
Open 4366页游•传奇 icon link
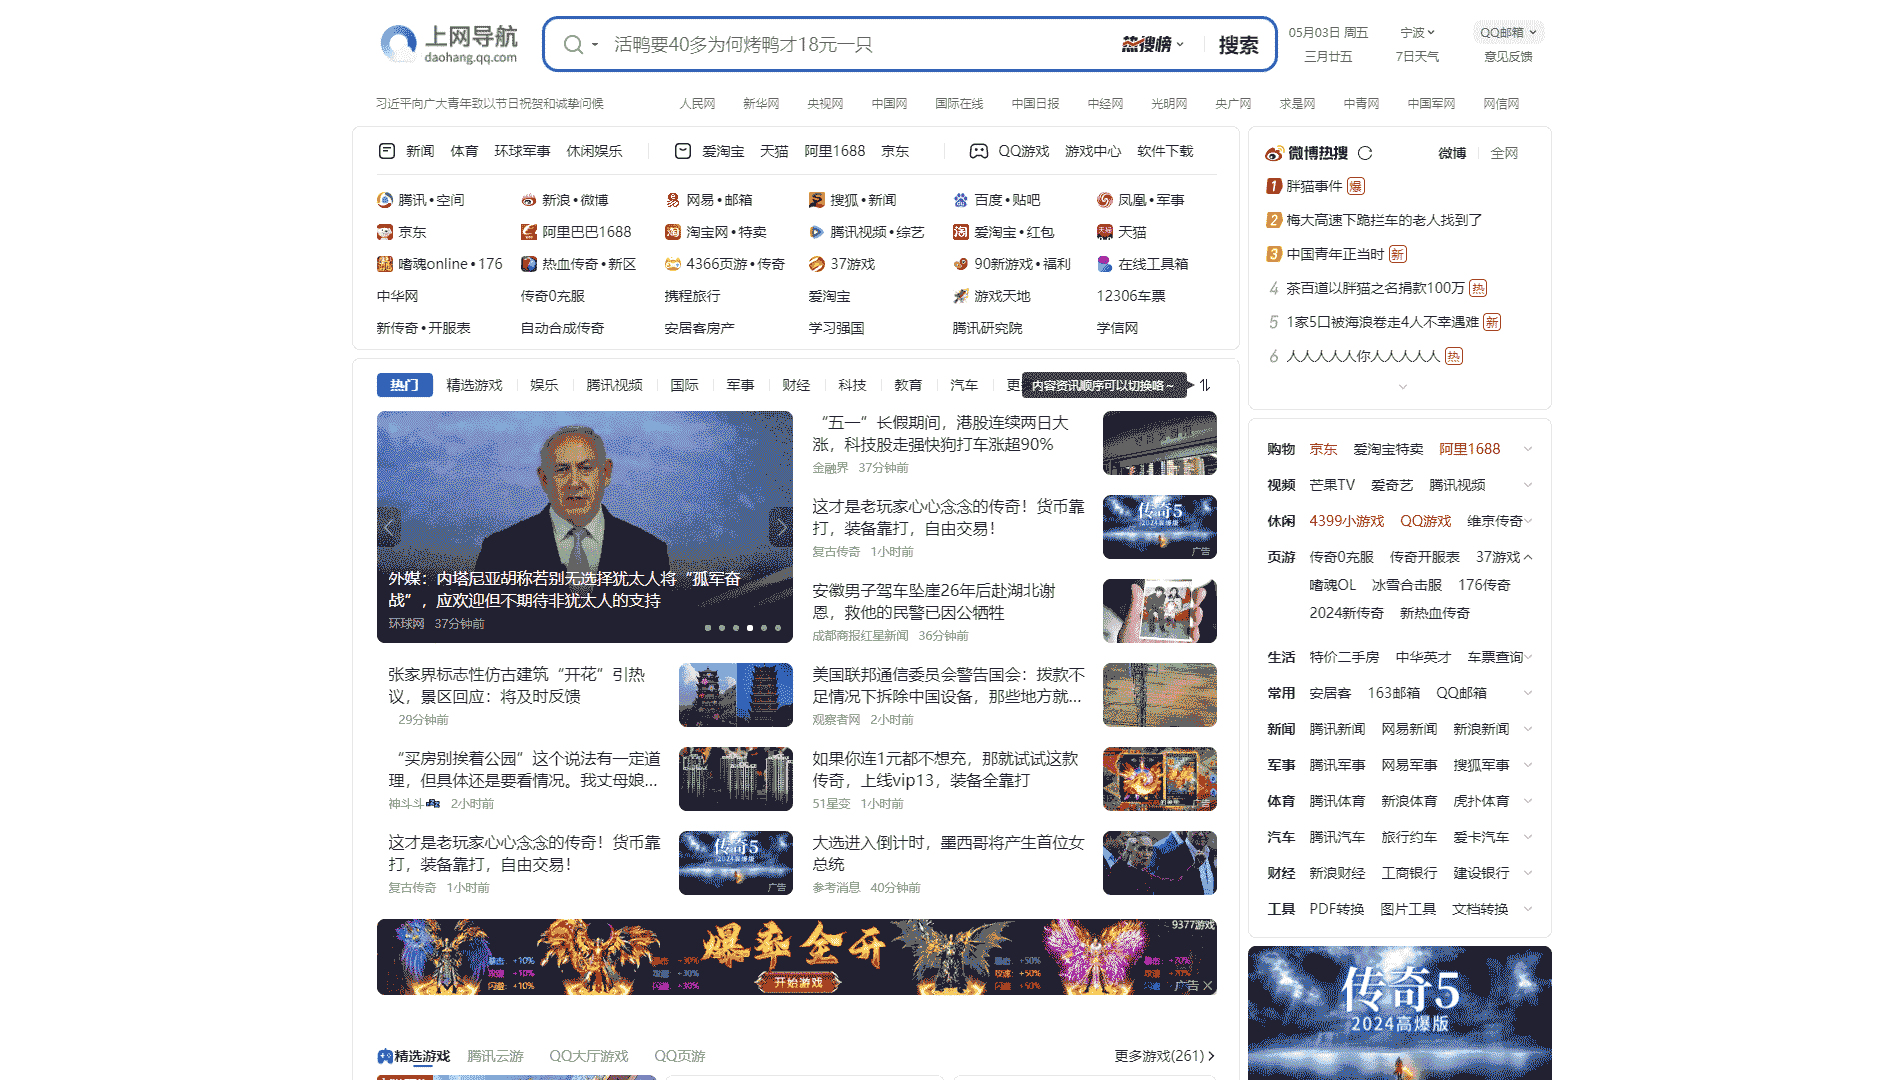point(673,264)
